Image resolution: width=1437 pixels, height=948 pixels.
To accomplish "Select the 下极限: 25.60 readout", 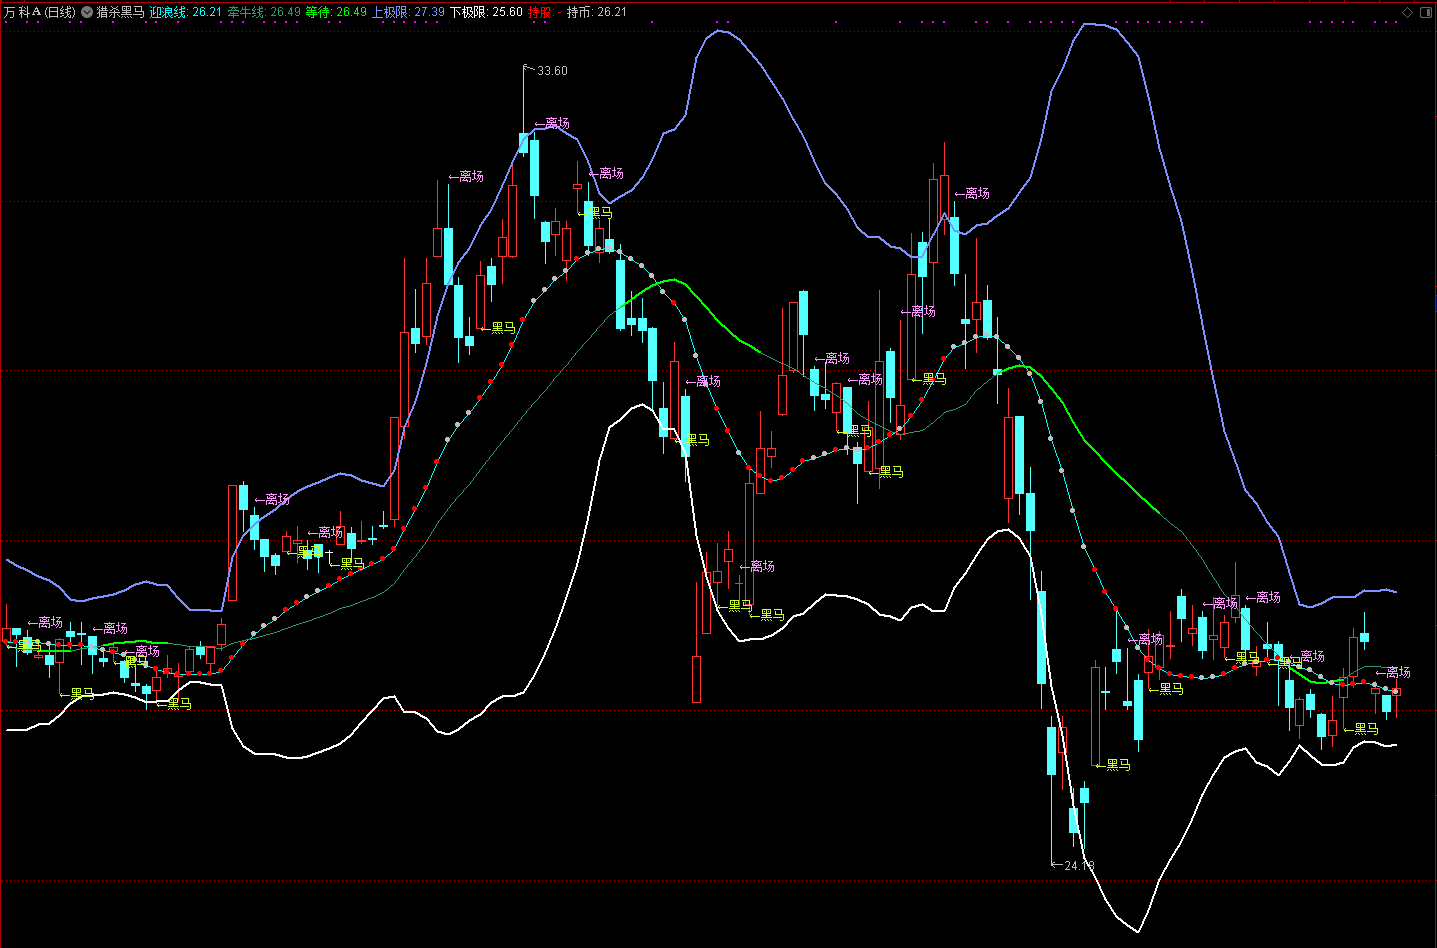I will coord(486,12).
